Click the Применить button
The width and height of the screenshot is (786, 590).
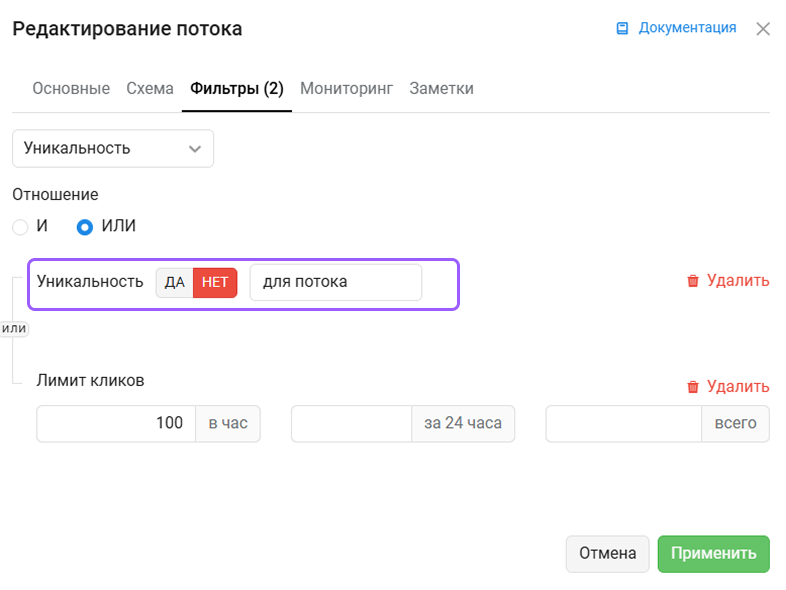[x=713, y=553]
